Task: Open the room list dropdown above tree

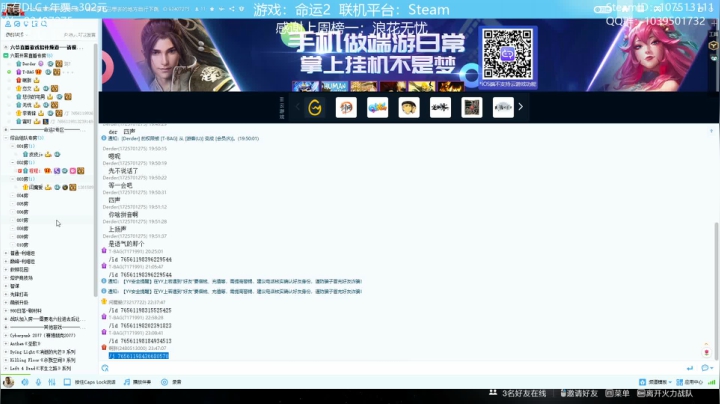Action: (x=16, y=35)
